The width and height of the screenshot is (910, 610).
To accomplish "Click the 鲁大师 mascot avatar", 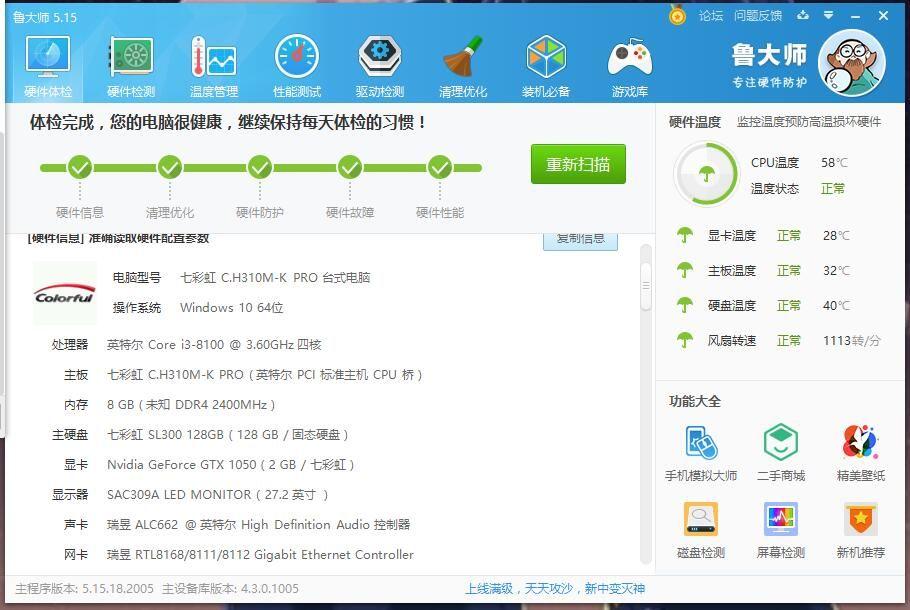I will coord(851,63).
